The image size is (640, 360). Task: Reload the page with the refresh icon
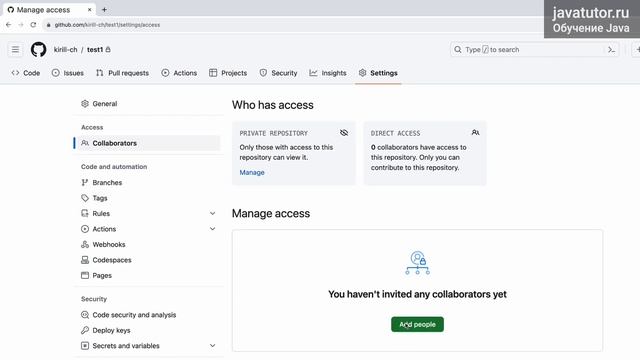coord(33,25)
